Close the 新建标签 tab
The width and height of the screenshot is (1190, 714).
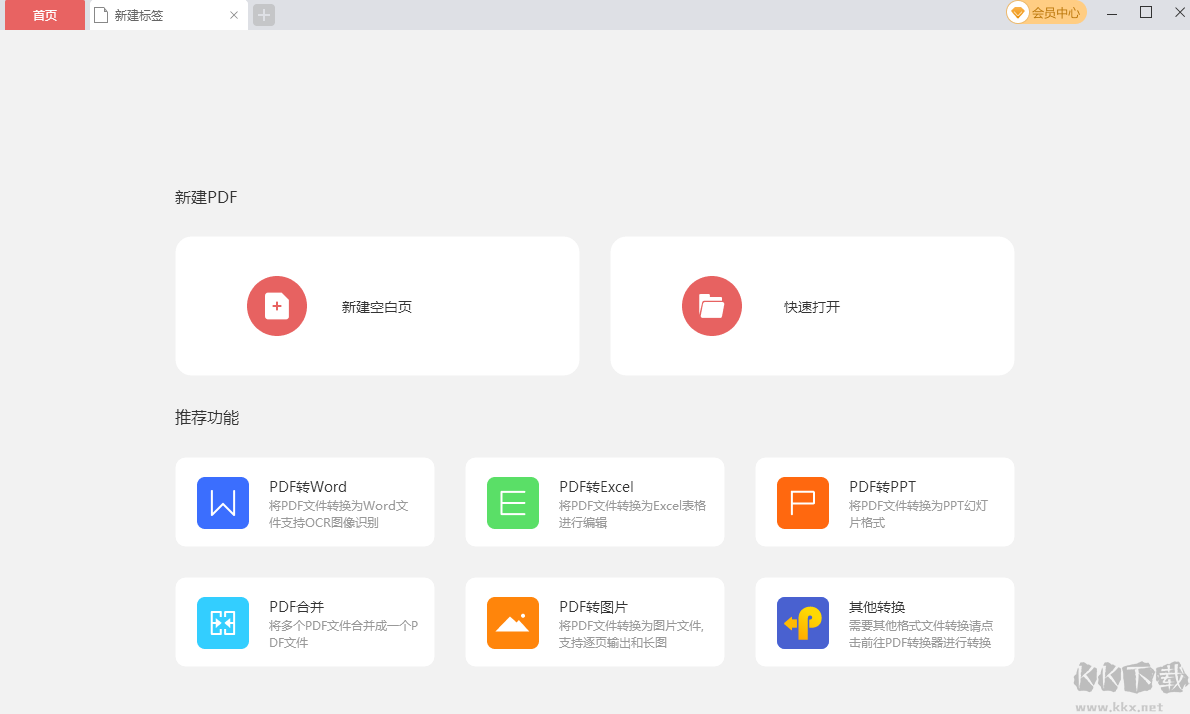pos(233,15)
